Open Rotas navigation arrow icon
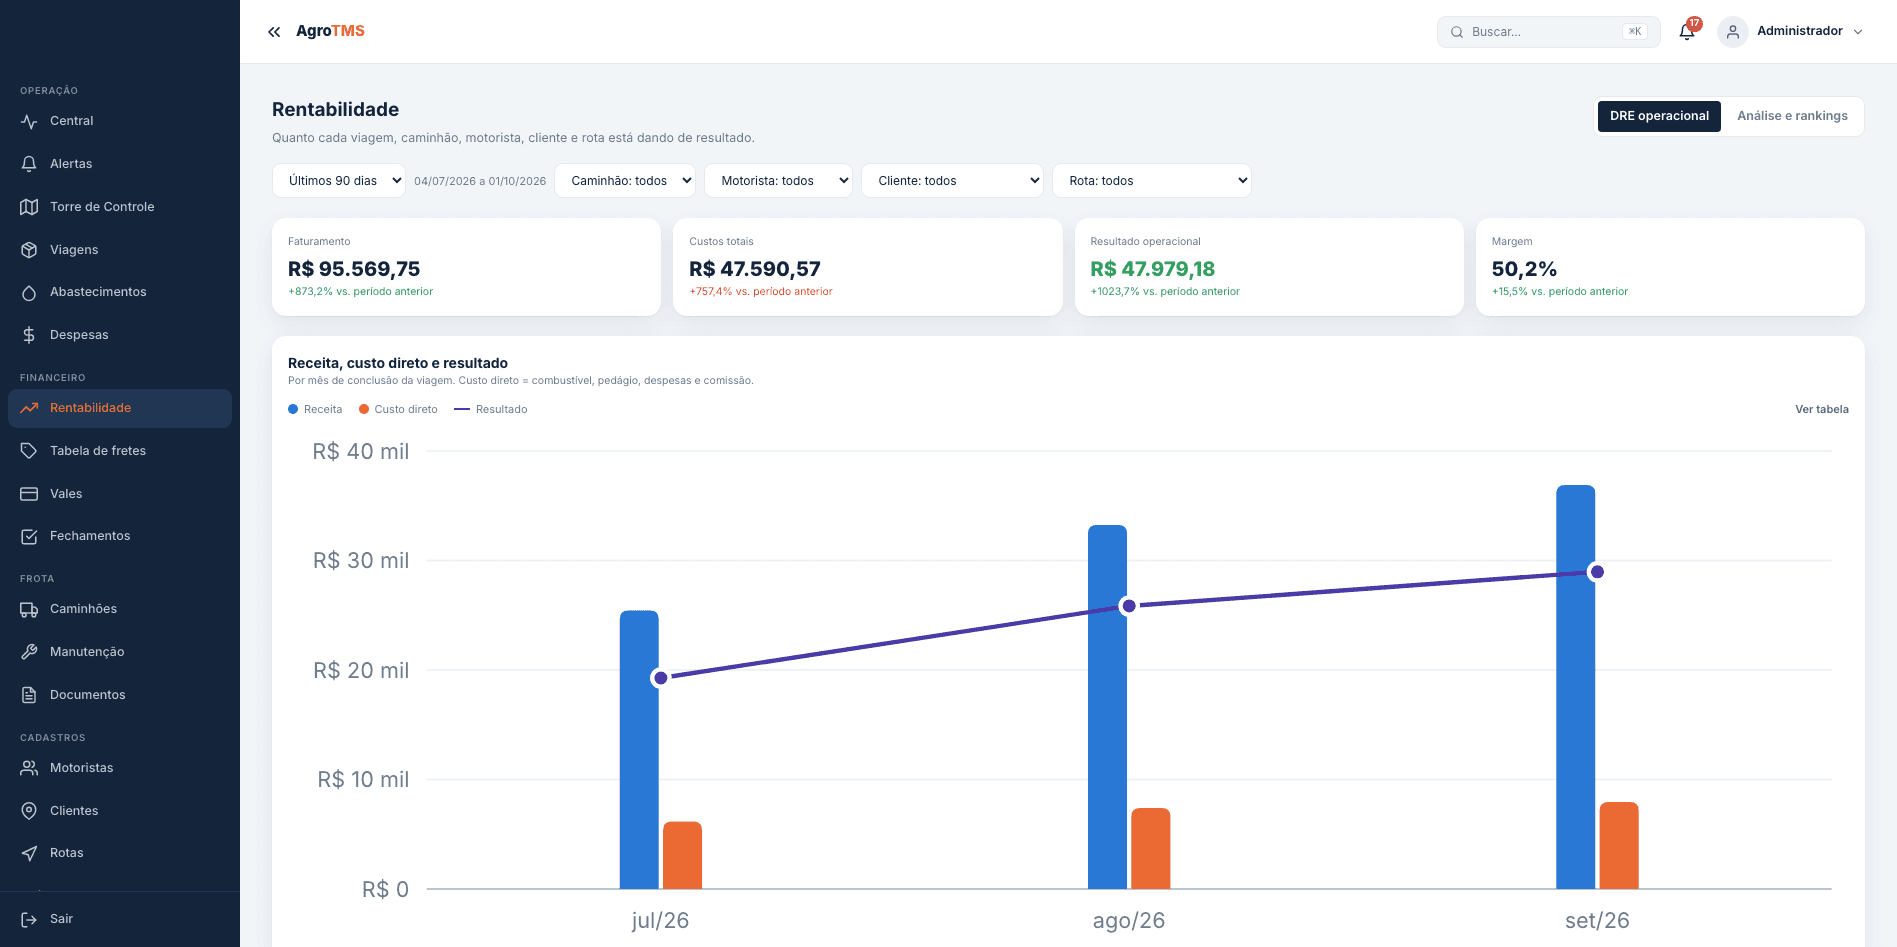The width and height of the screenshot is (1897, 947). (x=29, y=853)
